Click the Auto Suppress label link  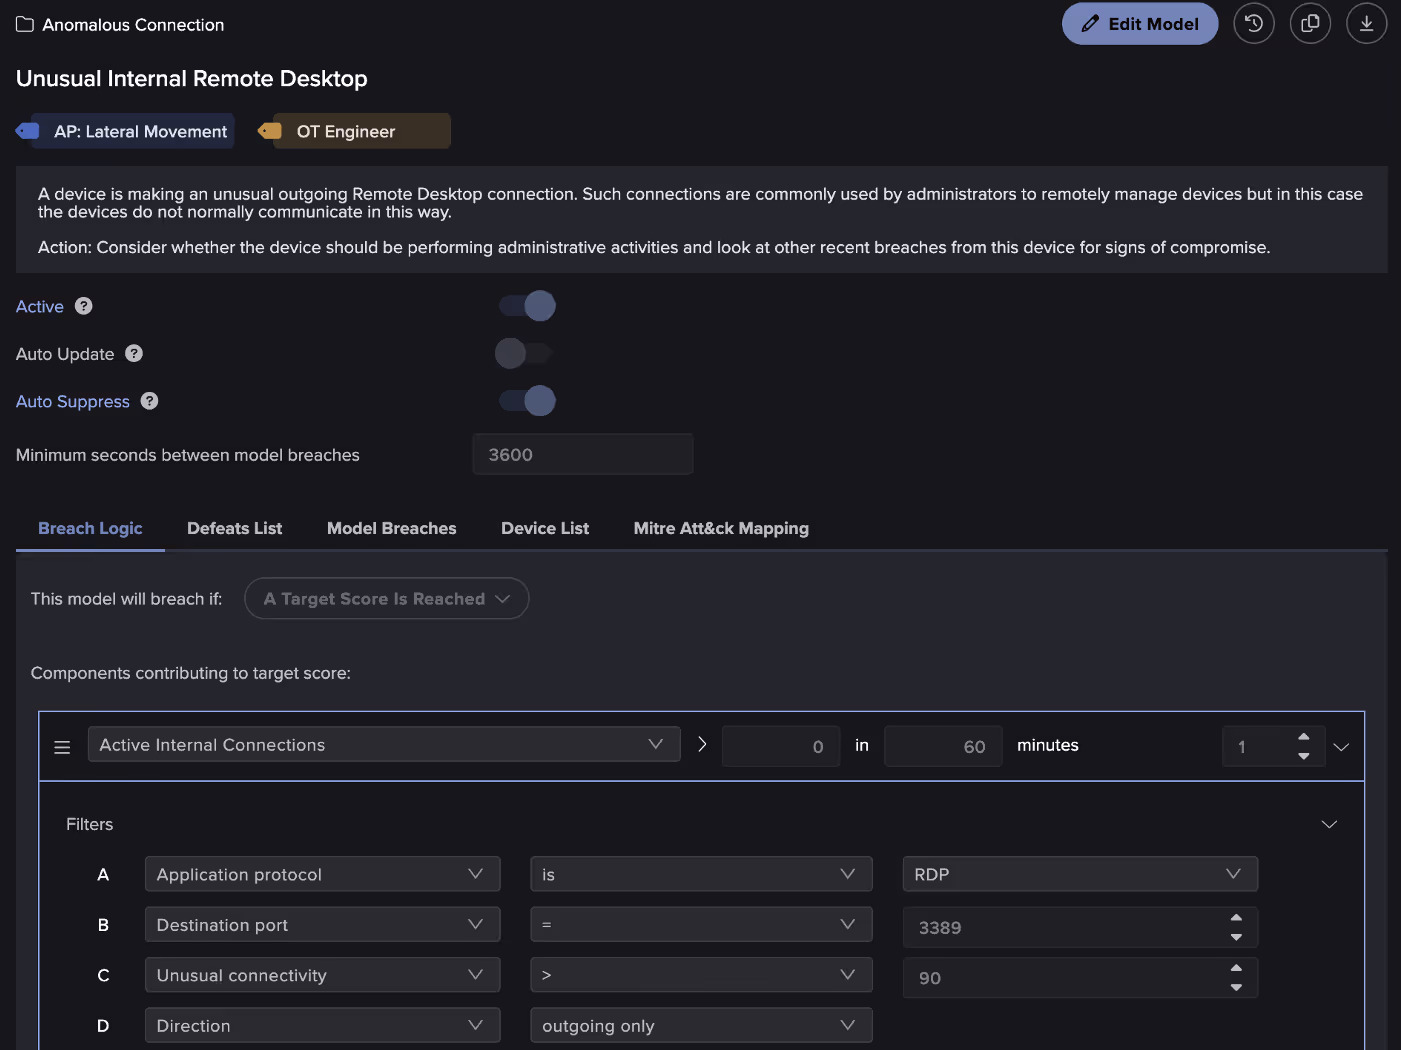point(73,401)
